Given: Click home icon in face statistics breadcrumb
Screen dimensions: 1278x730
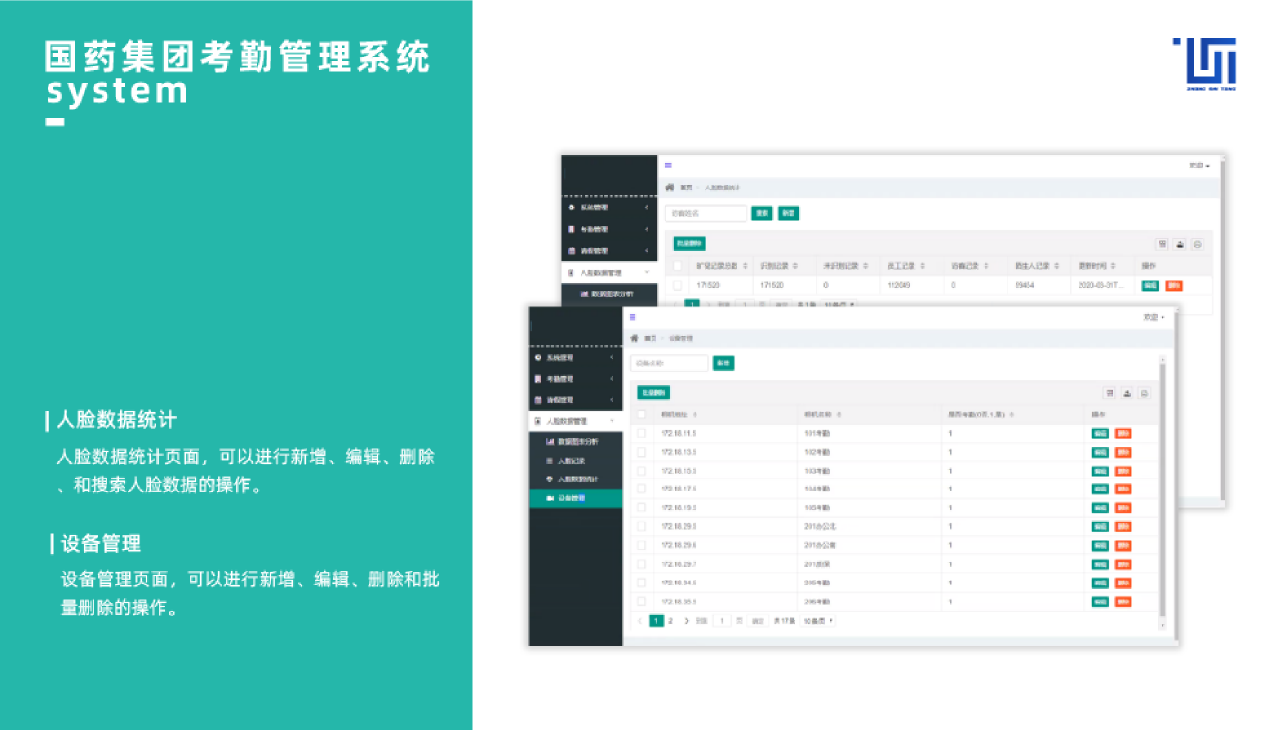Looking at the screenshot, I should (670, 187).
